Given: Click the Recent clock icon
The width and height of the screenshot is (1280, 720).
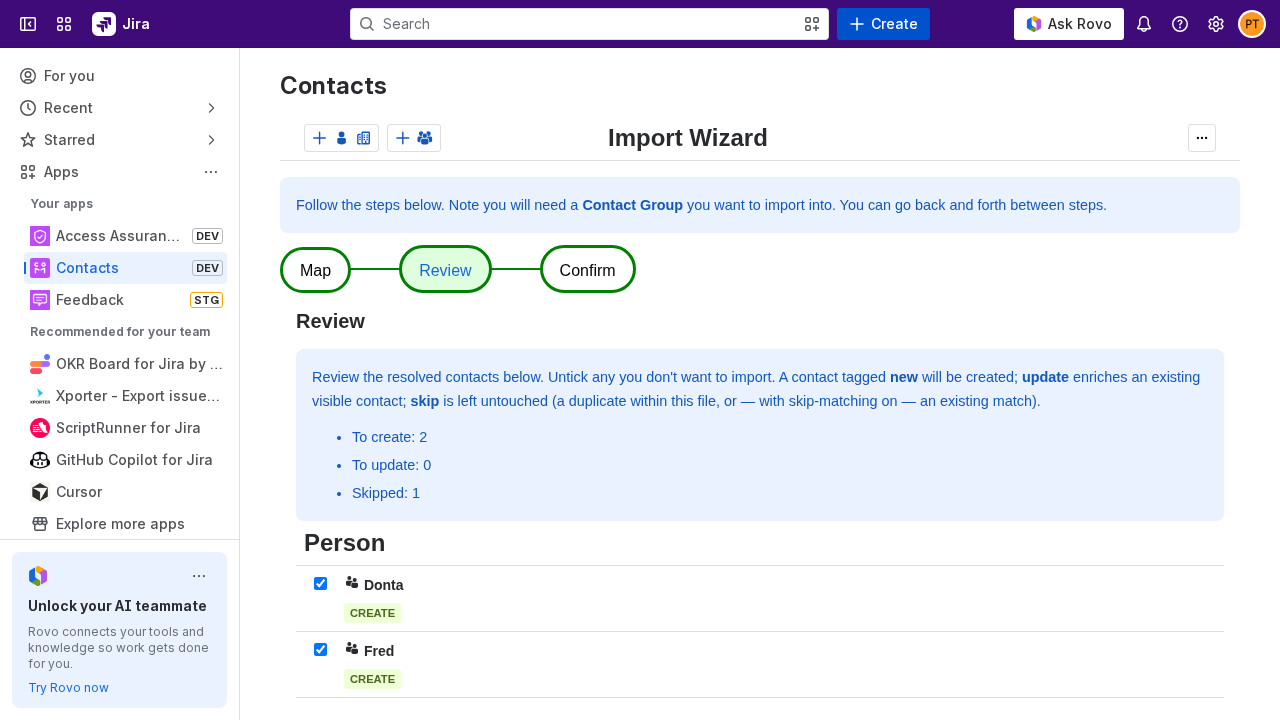Looking at the screenshot, I should (28, 108).
